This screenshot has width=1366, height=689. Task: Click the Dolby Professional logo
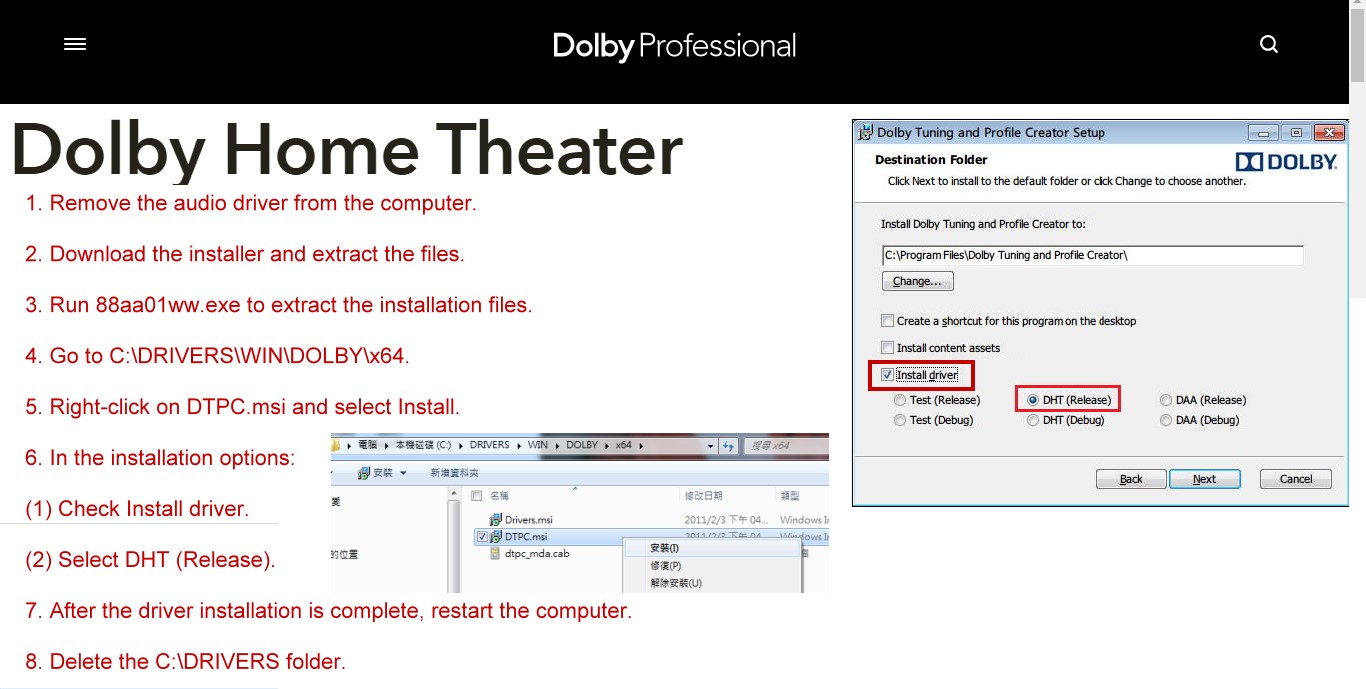pos(674,46)
